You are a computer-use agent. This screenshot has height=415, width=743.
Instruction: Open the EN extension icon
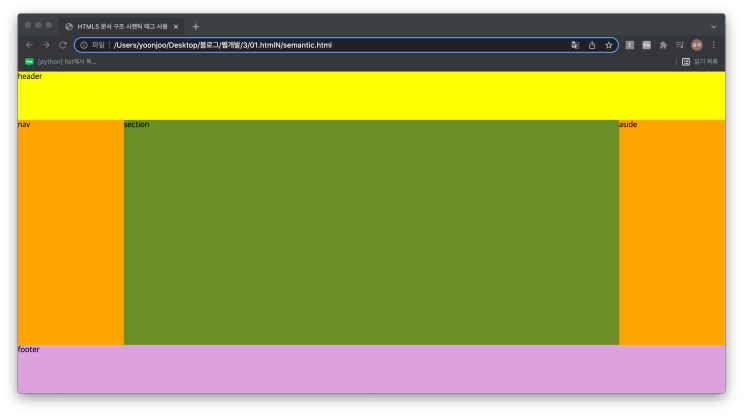[x=646, y=45]
